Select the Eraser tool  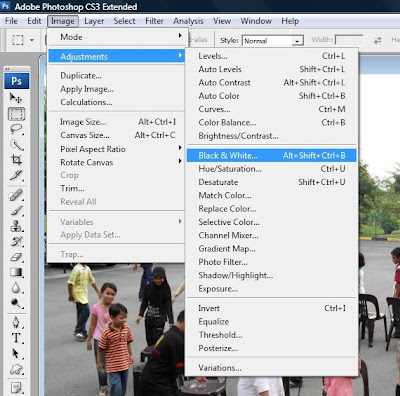(16, 257)
